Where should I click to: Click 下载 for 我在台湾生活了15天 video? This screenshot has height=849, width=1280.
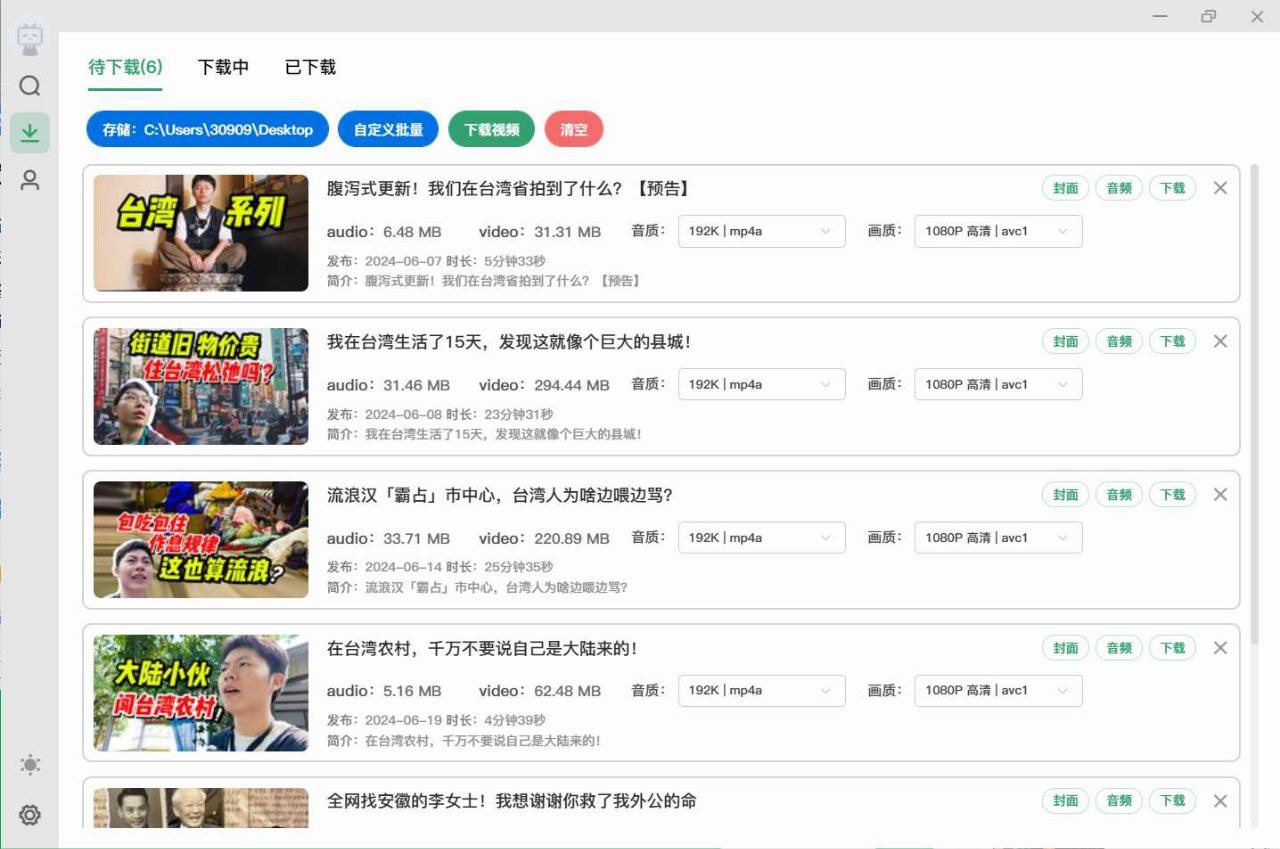tap(1172, 341)
